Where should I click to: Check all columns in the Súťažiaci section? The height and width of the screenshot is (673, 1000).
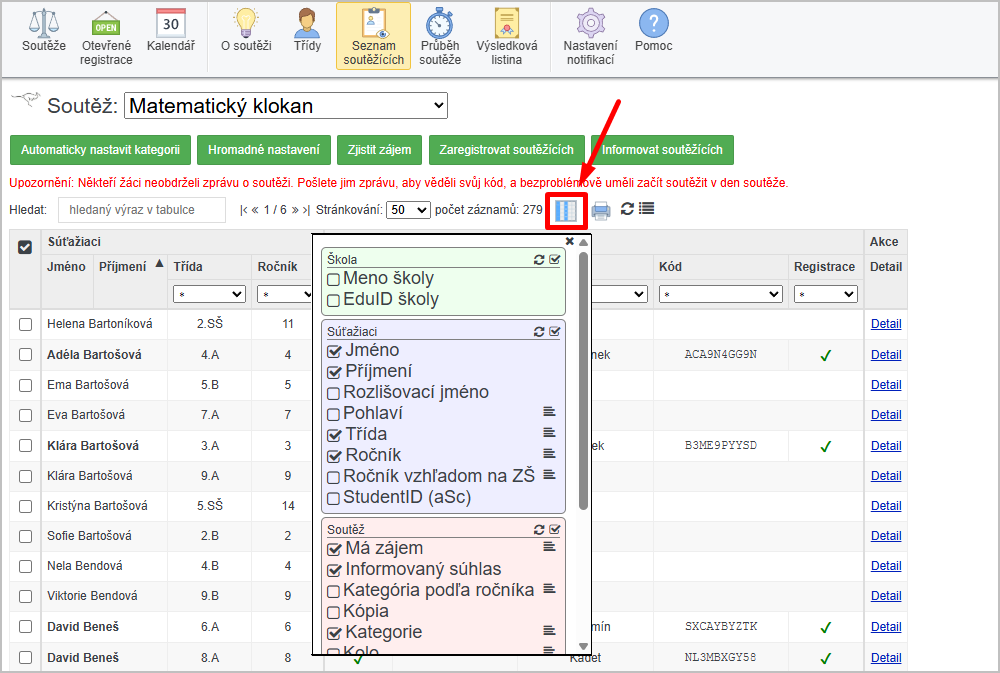pyautogui.click(x=554, y=332)
